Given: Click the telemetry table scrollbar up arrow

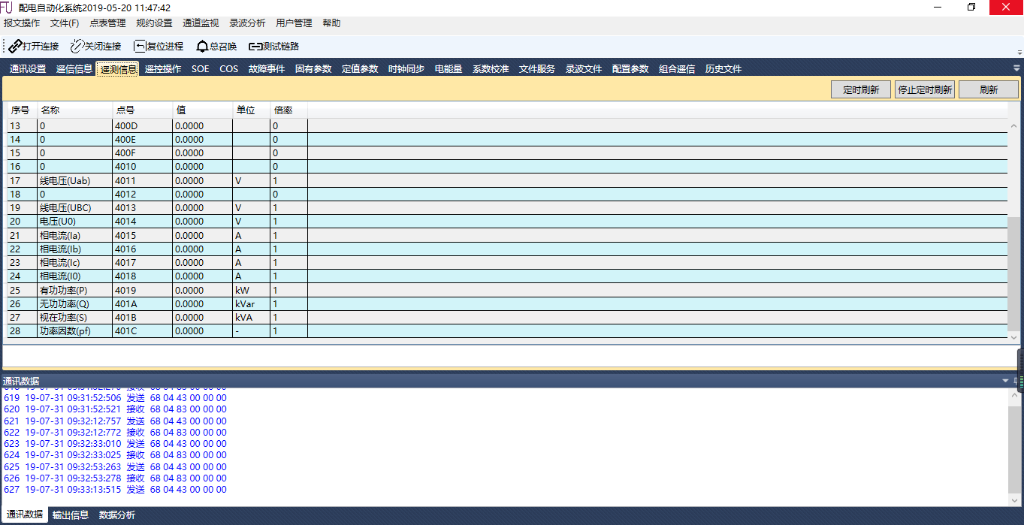Looking at the screenshot, I should 1014,125.
